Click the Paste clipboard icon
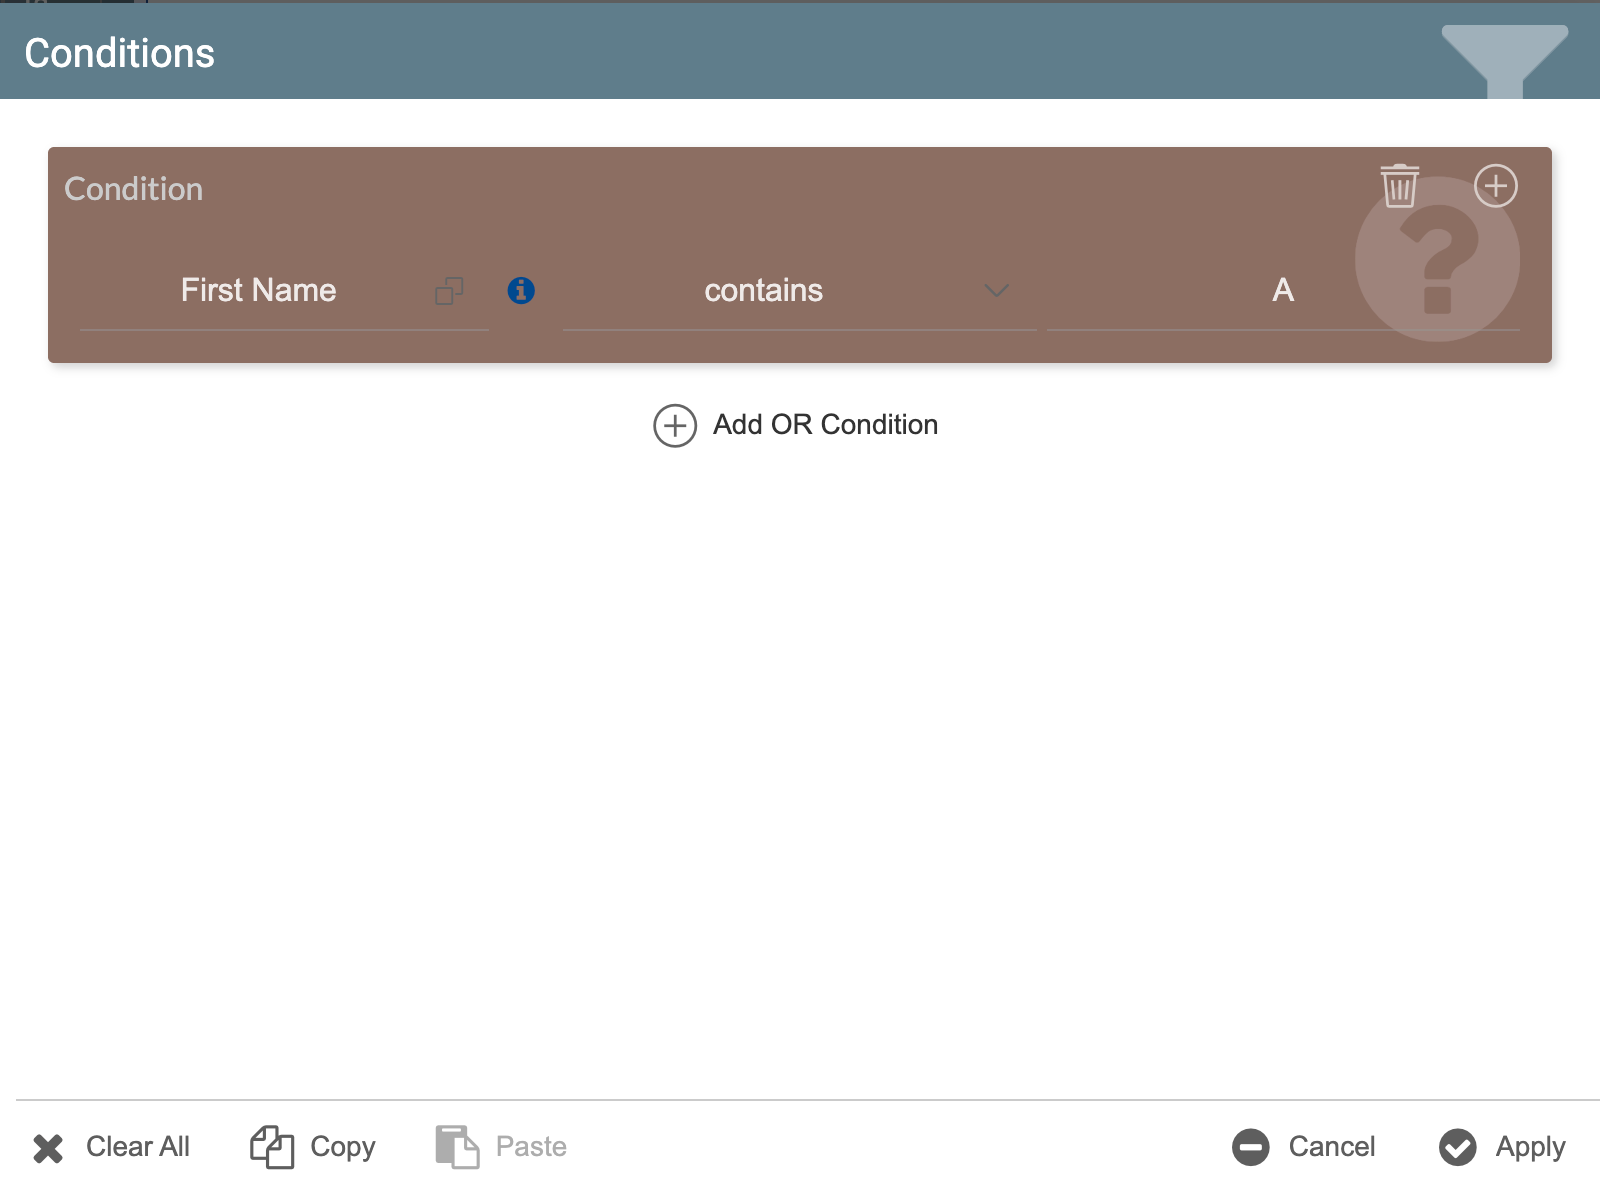Viewport: 1600px width, 1194px height. (x=457, y=1147)
